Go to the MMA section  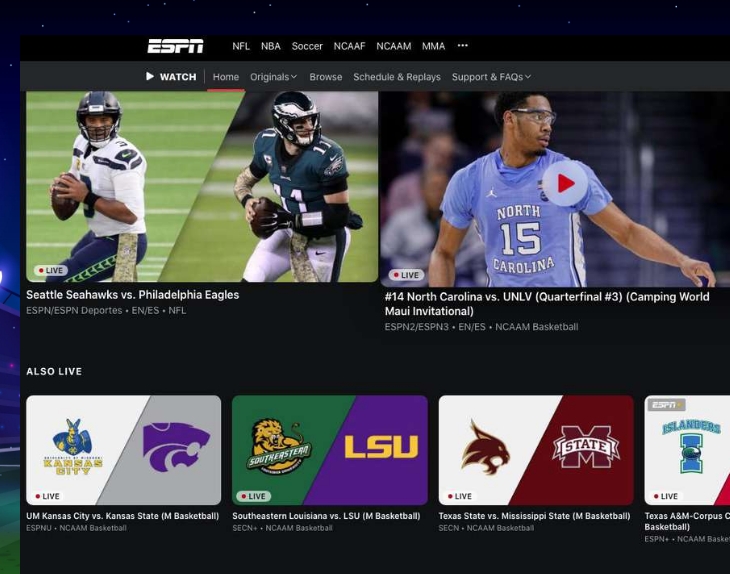click(x=433, y=46)
